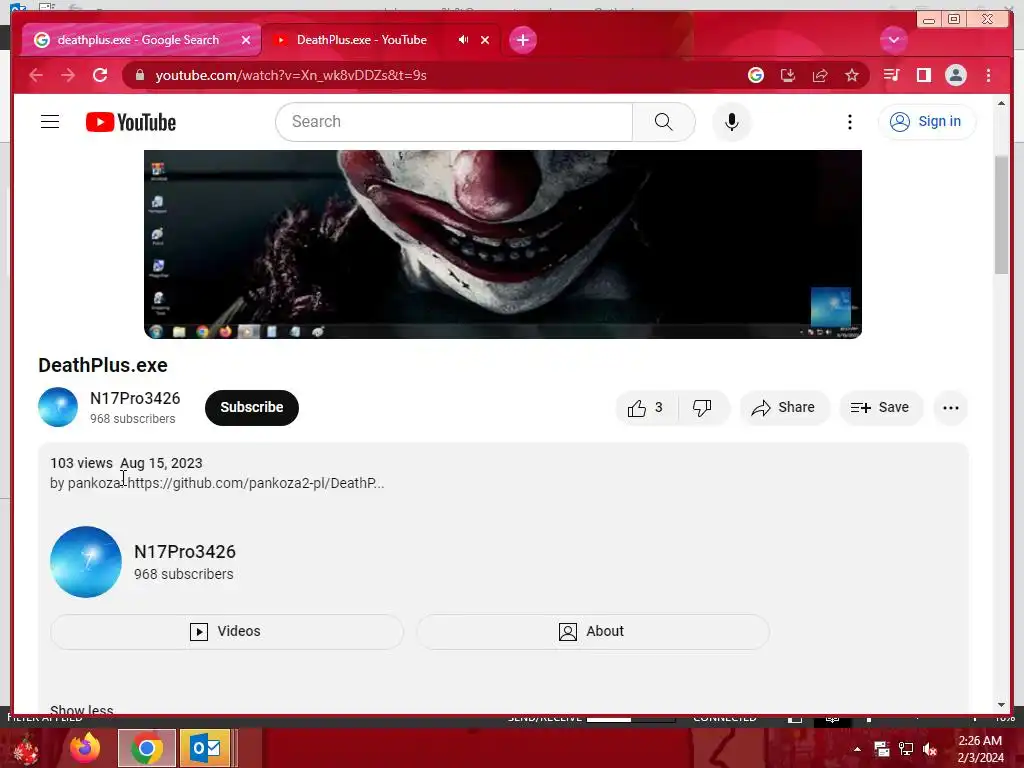1024x768 pixels.
Task: Mute the DeathPlus.exe YouTube tab audio
Action: tap(463, 40)
